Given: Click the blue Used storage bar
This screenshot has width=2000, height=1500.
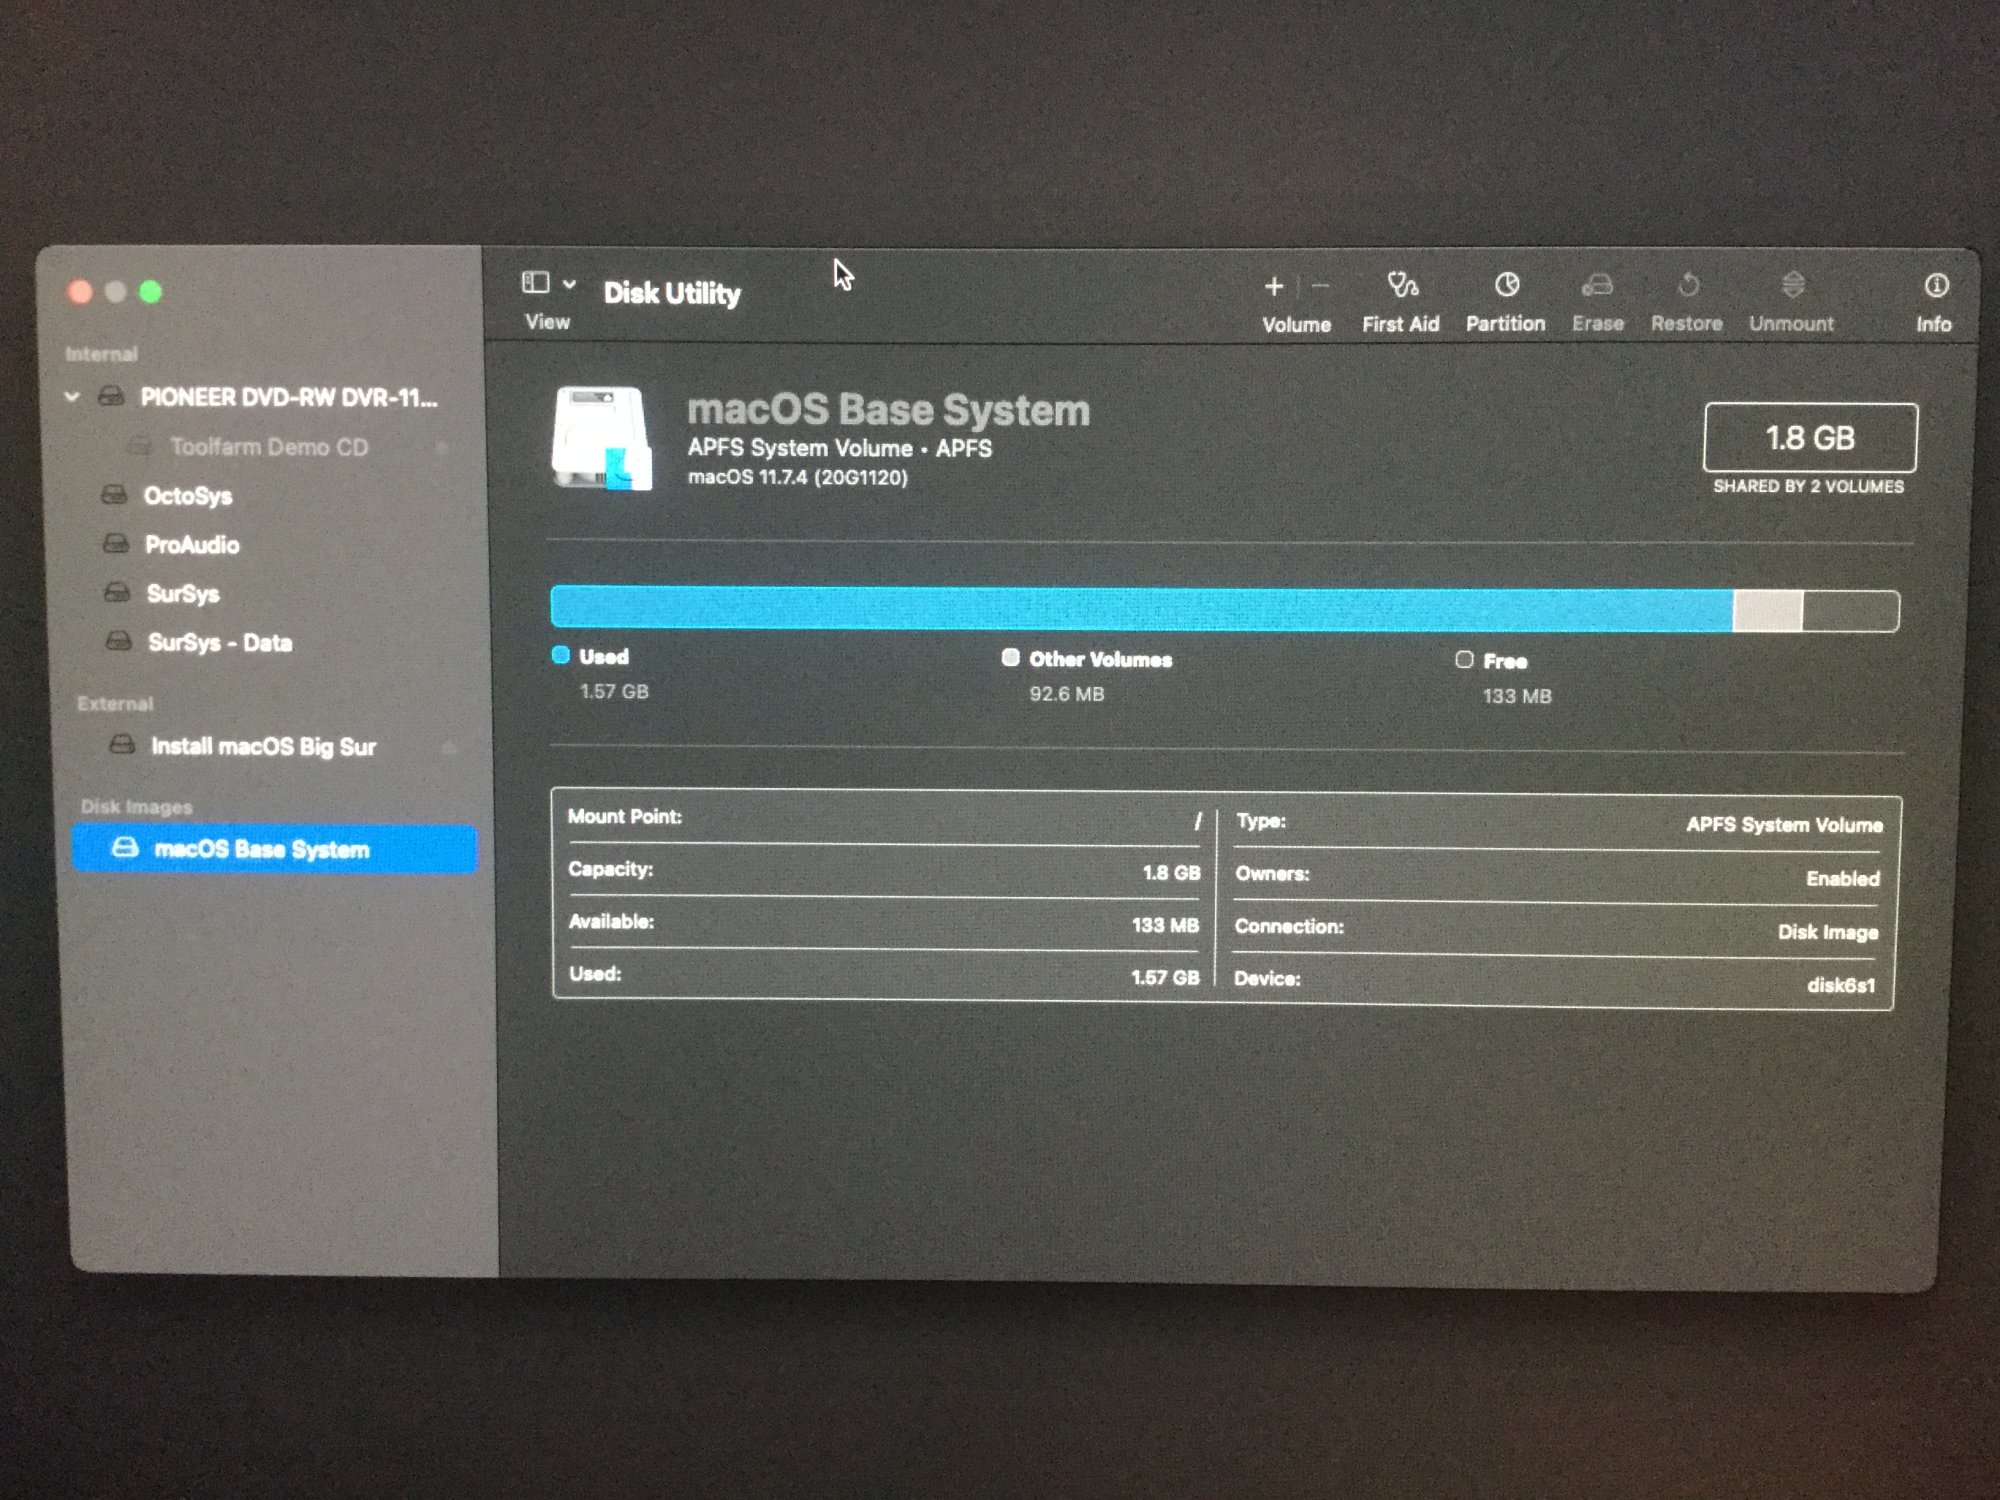Looking at the screenshot, I should [x=1140, y=609].
